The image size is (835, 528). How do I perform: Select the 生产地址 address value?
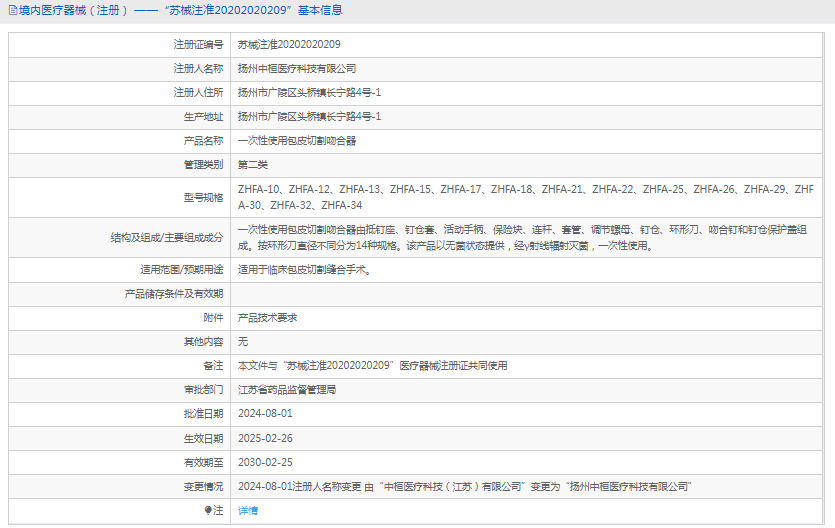tap(309, 117)
